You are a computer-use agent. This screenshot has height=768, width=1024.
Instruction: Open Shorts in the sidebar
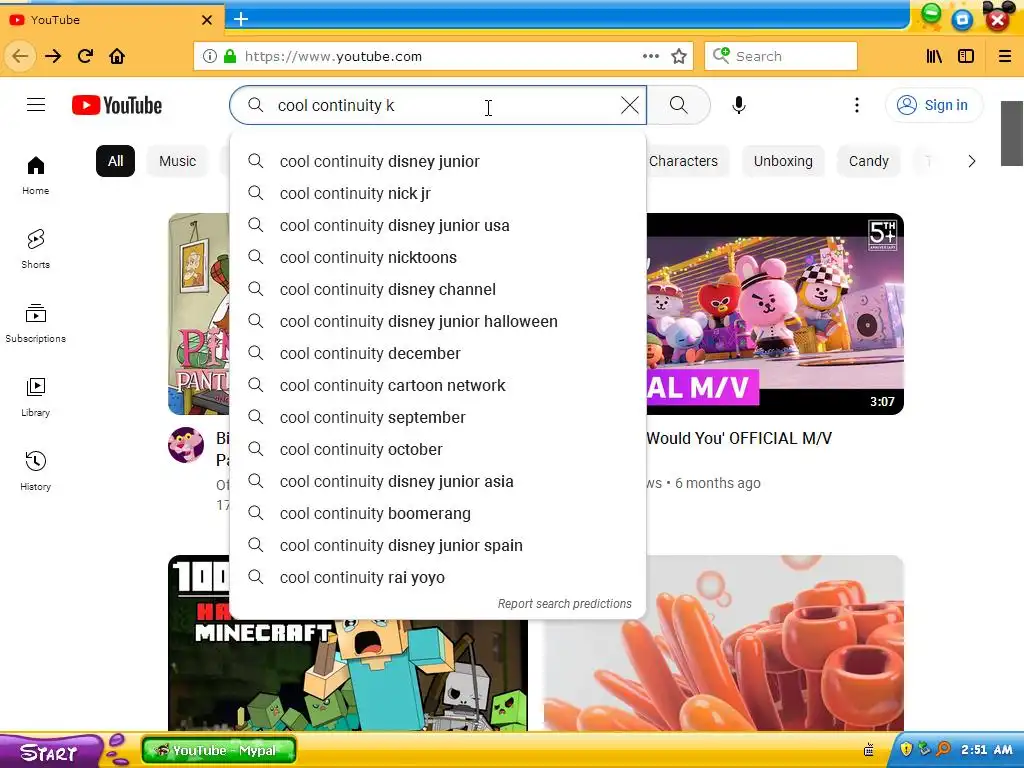35,249
